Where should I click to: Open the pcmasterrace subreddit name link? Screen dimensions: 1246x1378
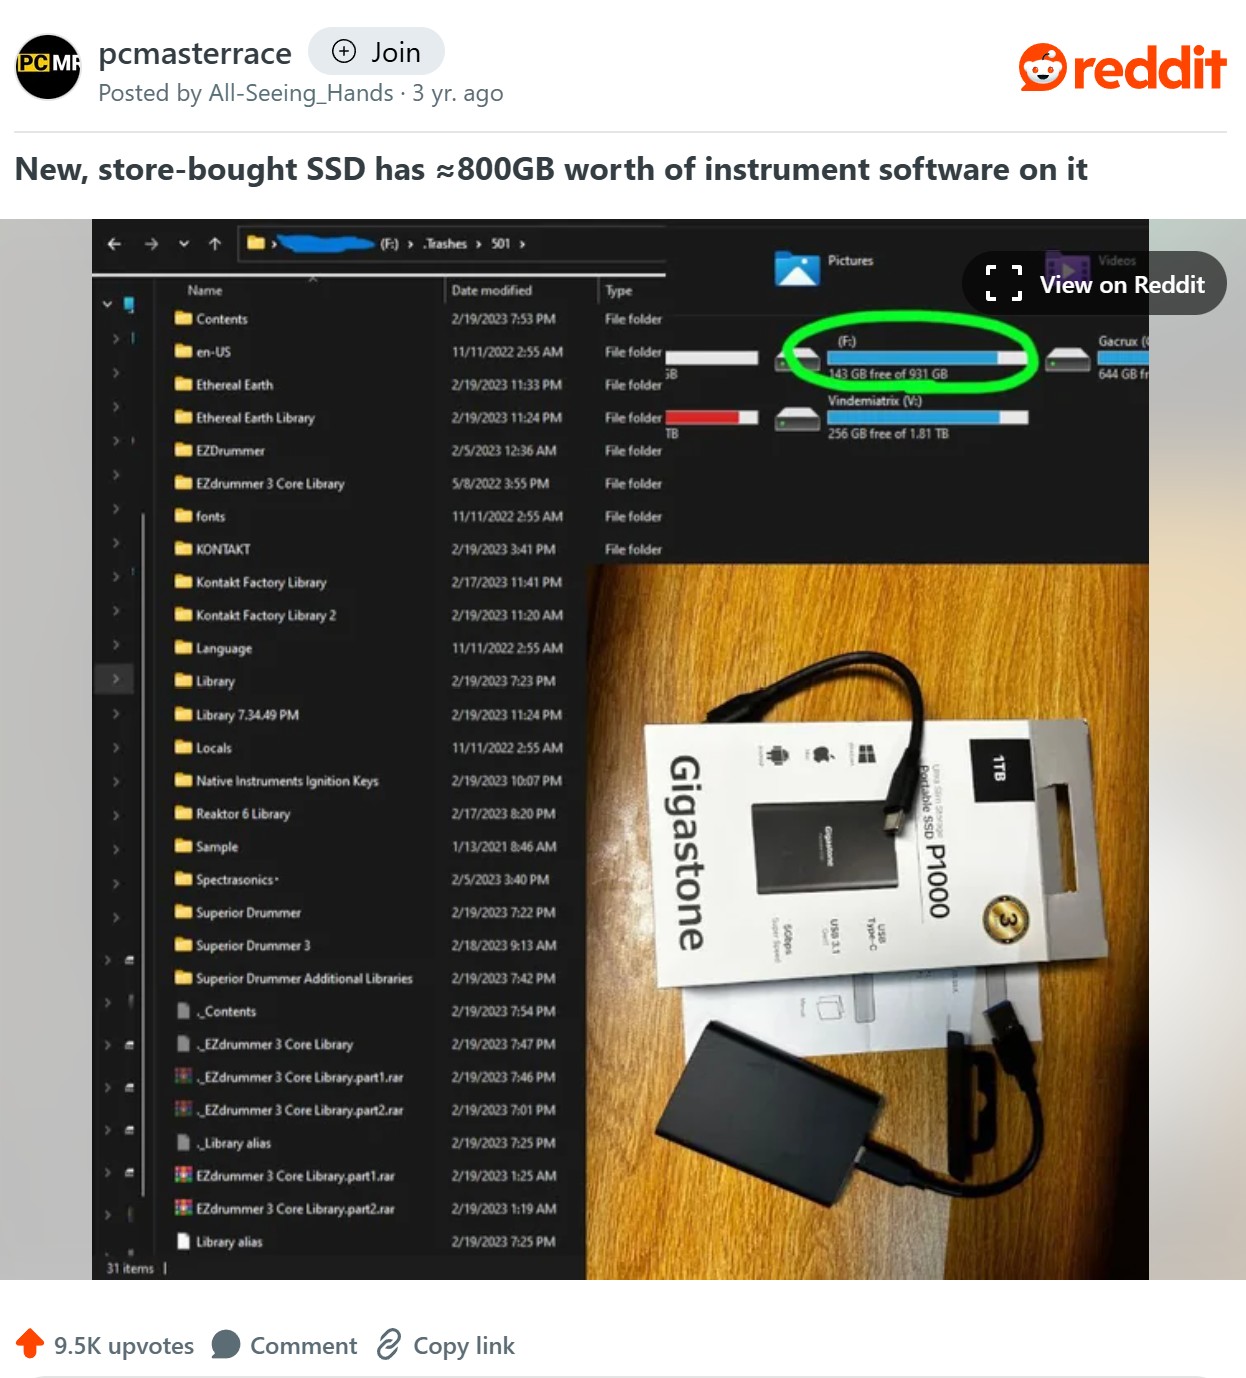tap(195, 53)
